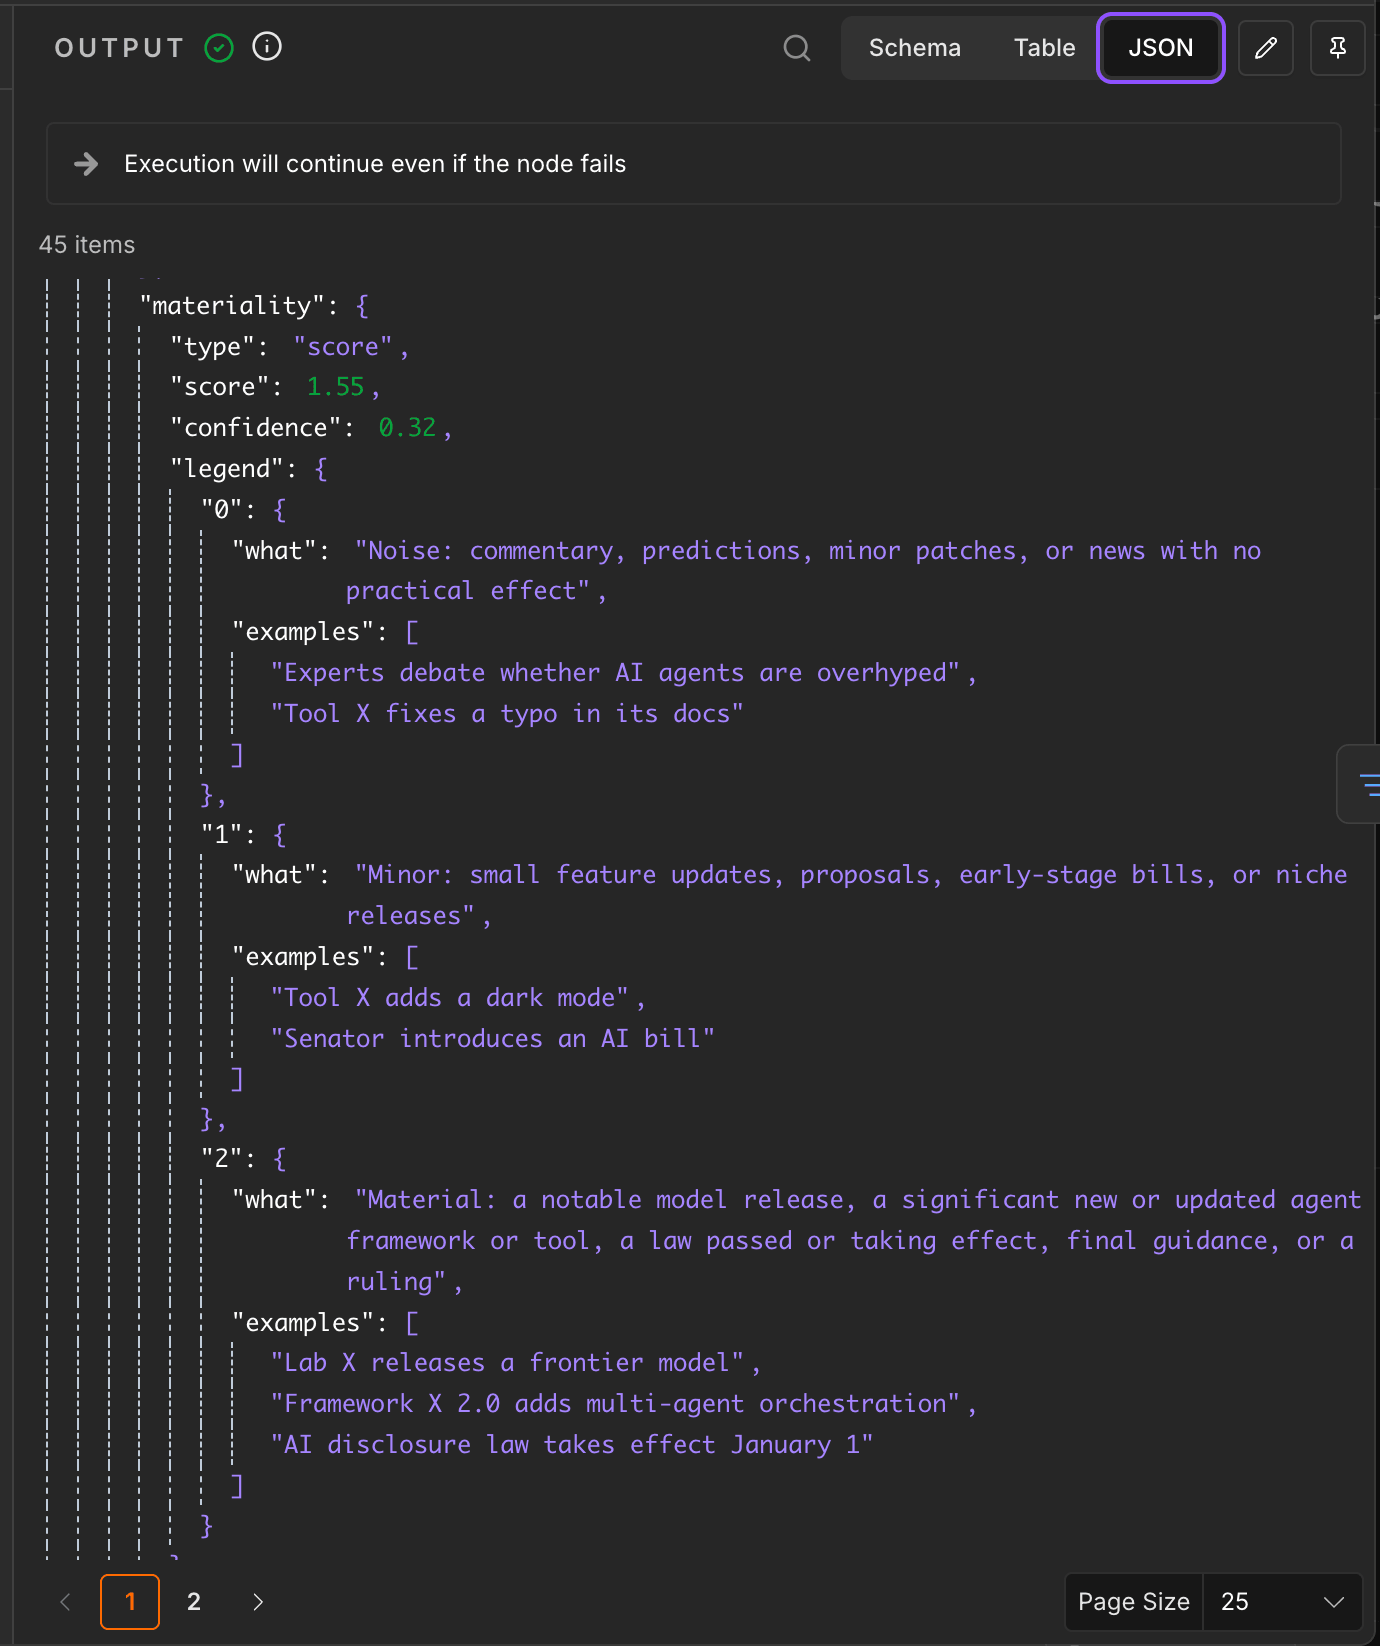
Task: Click "Tool X adds a dark mode"
Action: click(450, 998)
